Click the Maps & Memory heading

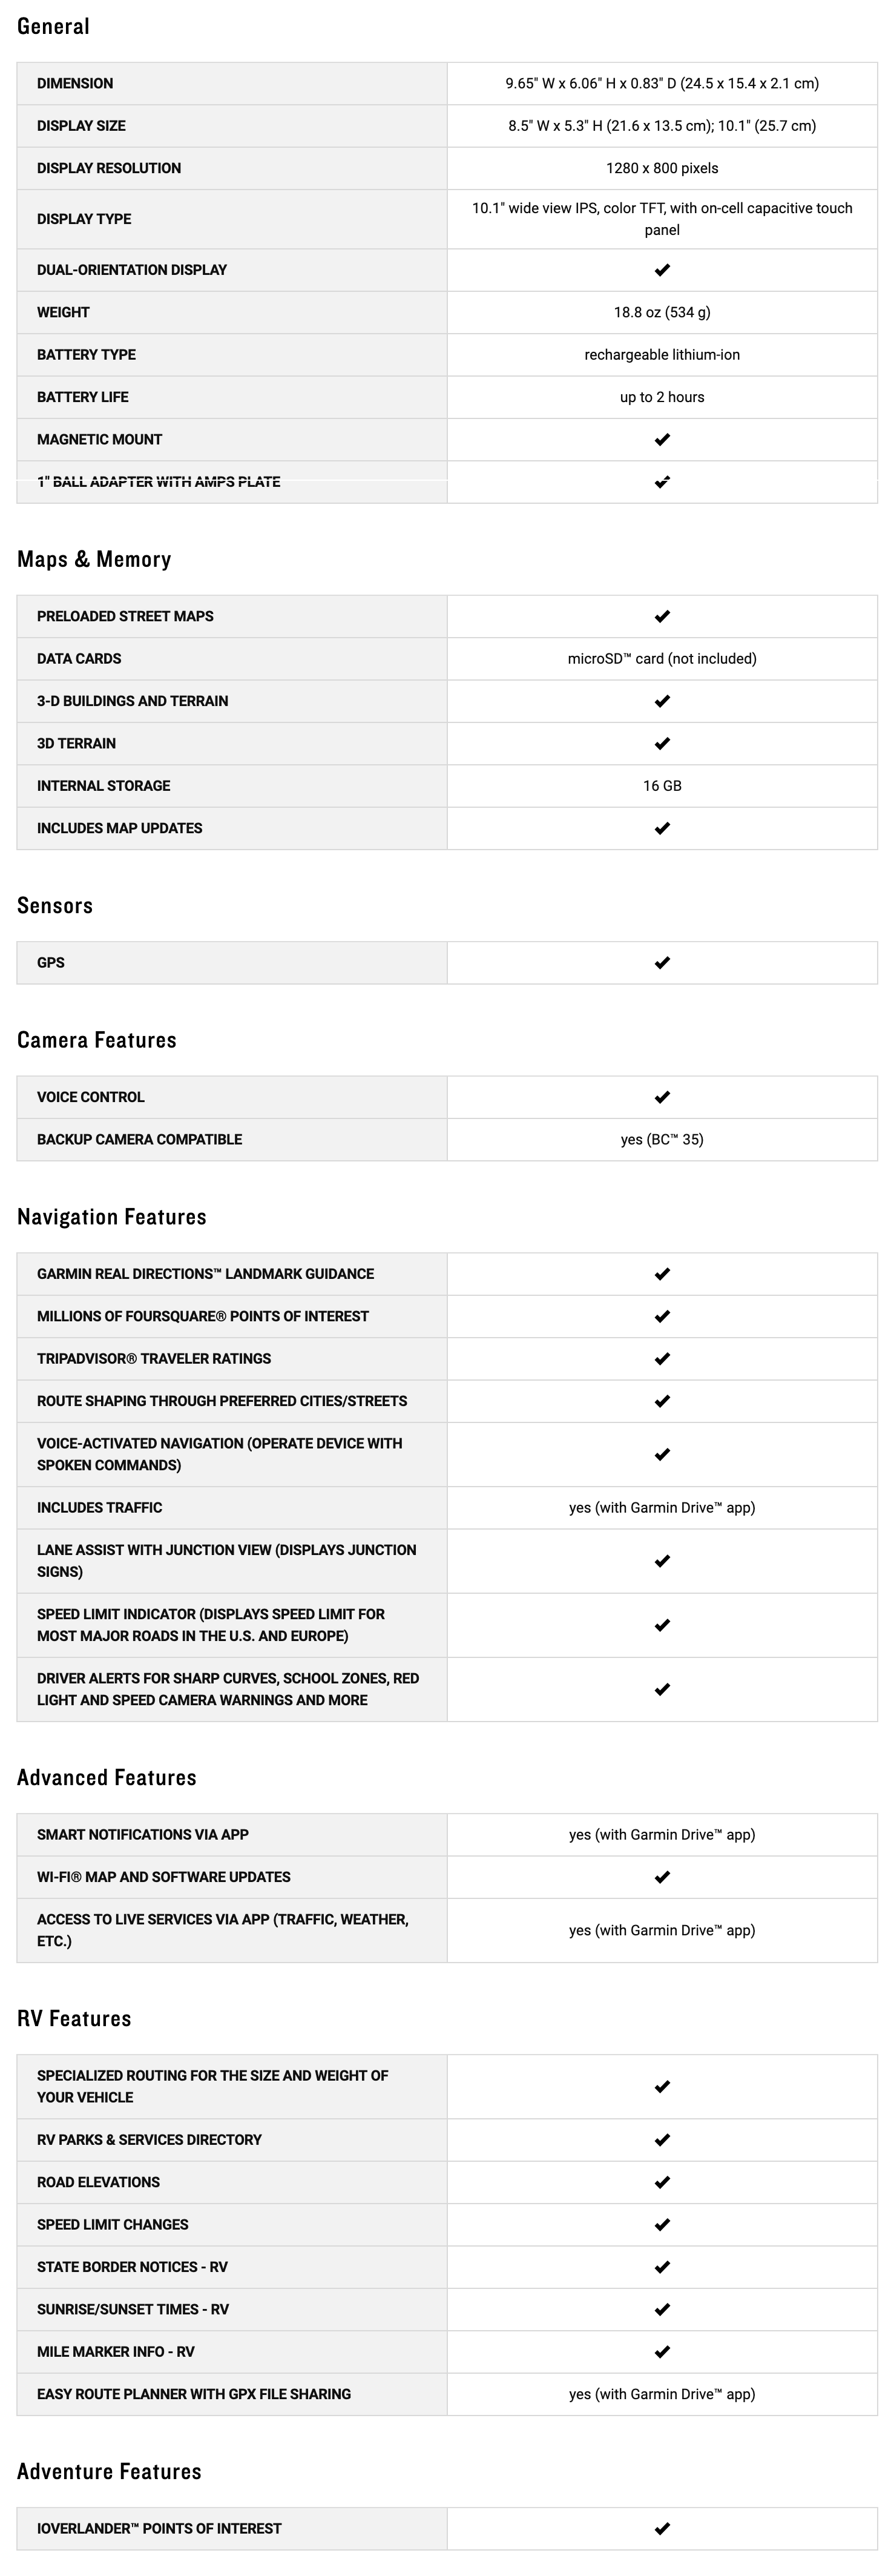(94, 560)
